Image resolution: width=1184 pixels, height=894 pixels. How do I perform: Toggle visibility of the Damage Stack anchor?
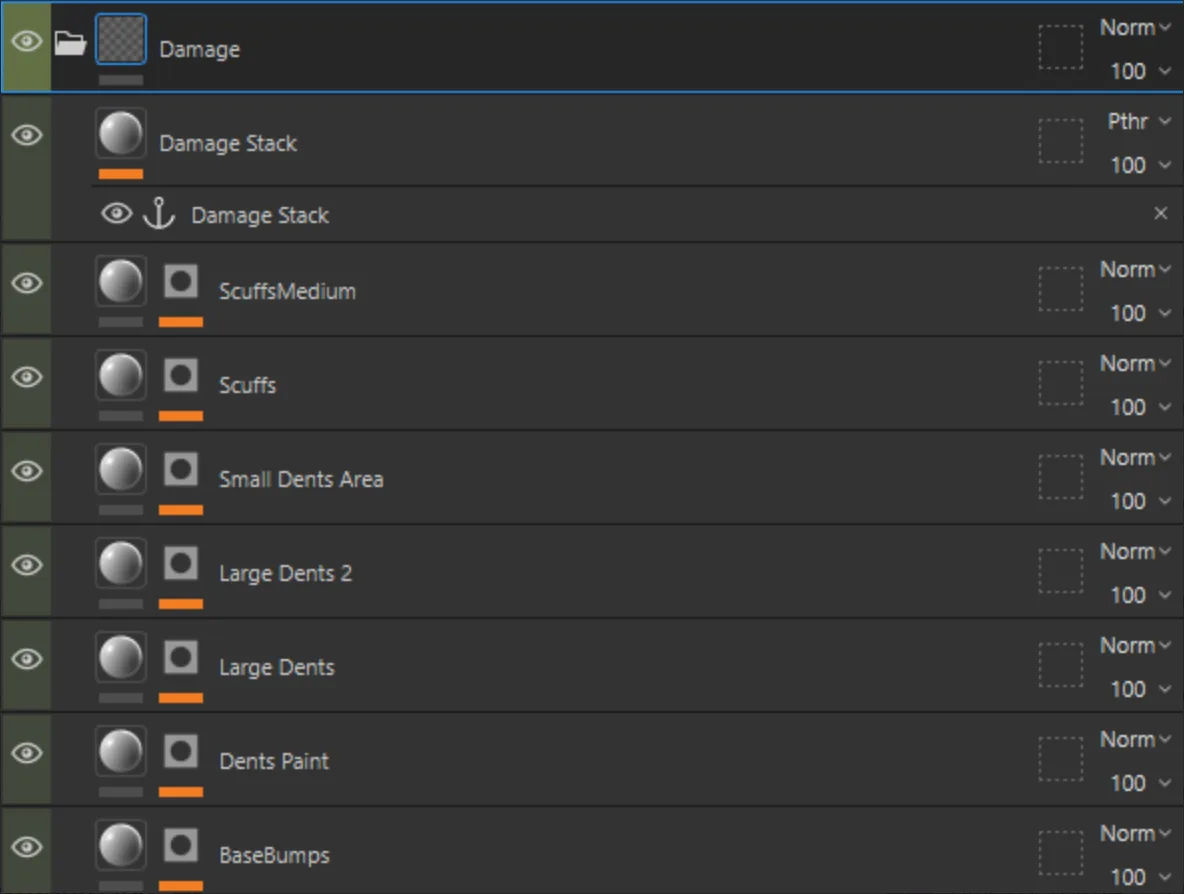[116, 214]
